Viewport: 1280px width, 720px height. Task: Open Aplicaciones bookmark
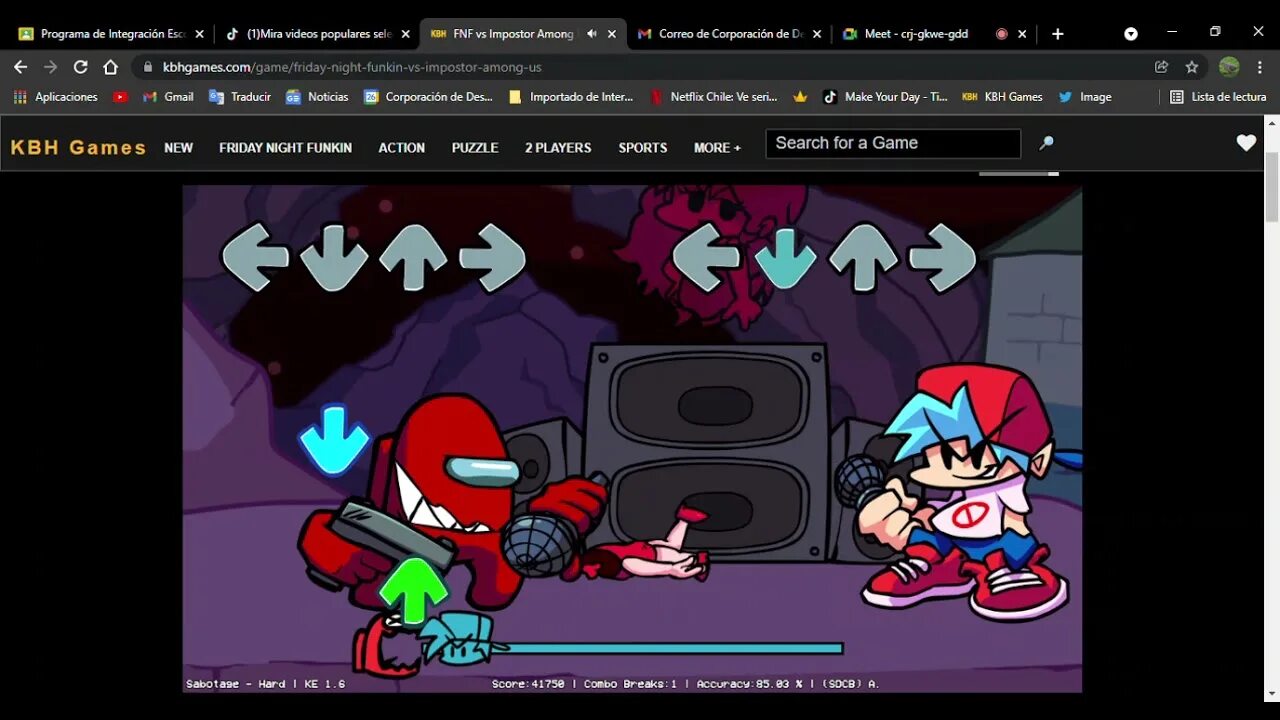[x=55, y=97]
